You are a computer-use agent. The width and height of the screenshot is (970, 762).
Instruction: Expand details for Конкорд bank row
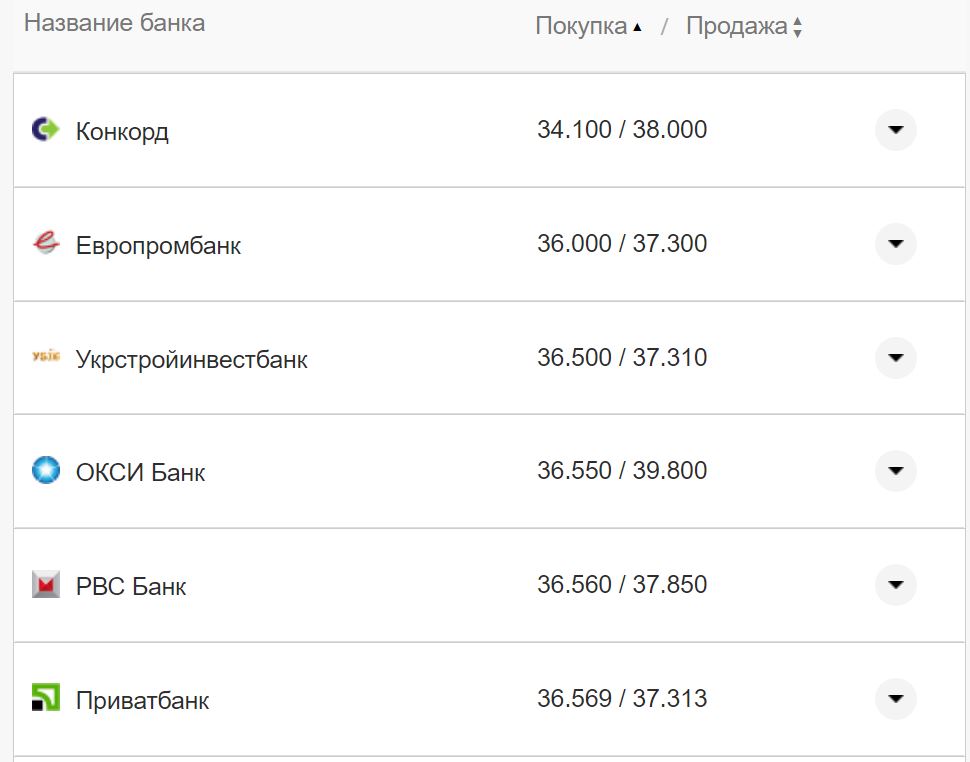[895, 130]
